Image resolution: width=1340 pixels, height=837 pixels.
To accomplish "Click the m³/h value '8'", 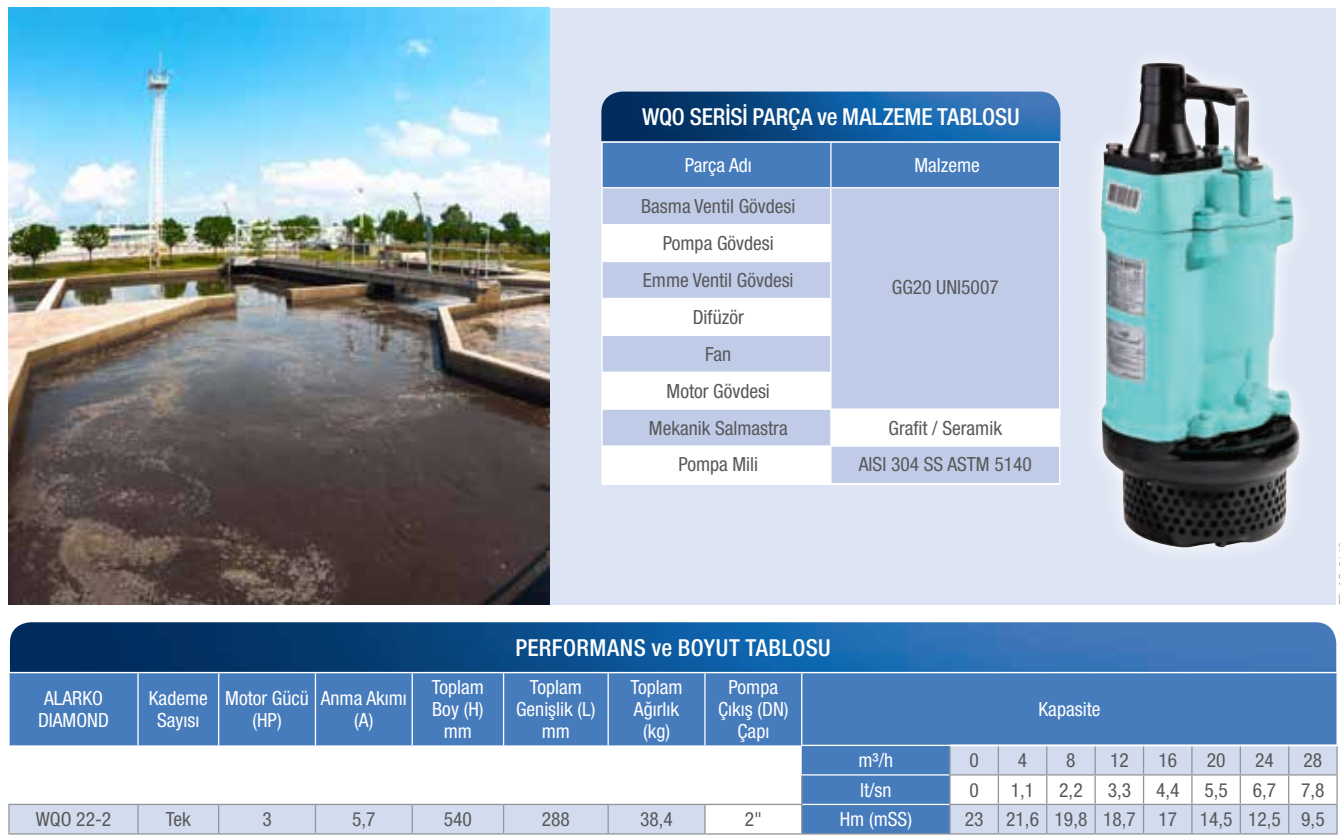I will [x=1070, y=761].
